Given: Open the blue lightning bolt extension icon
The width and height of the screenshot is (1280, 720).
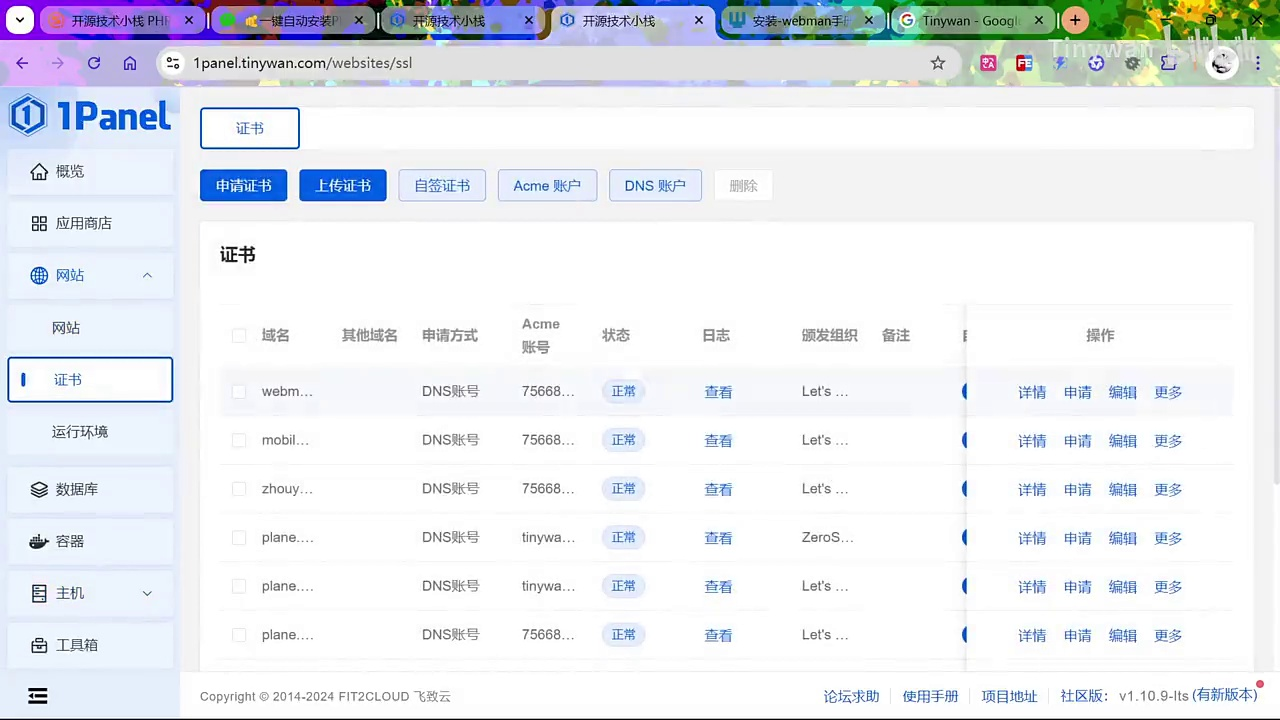Looking at the screenshot, I should coord(1060,63).
